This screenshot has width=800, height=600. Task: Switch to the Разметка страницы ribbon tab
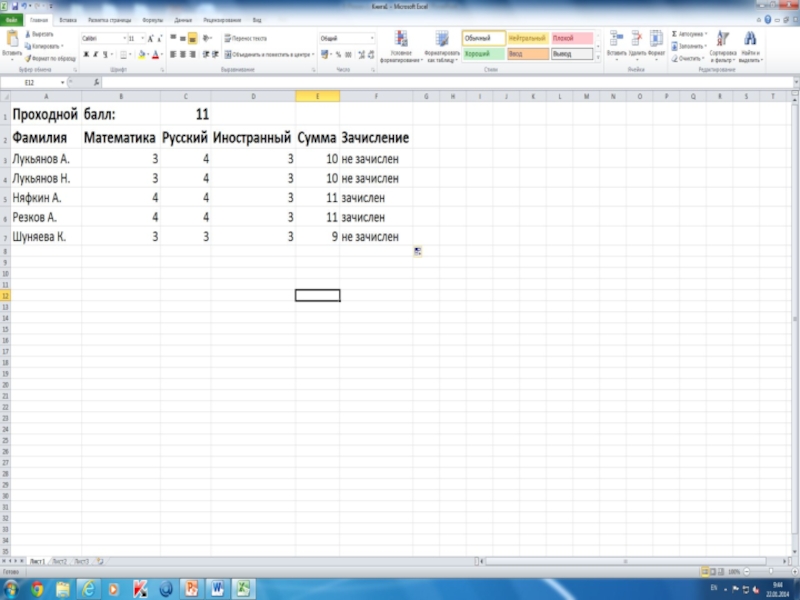110,20
